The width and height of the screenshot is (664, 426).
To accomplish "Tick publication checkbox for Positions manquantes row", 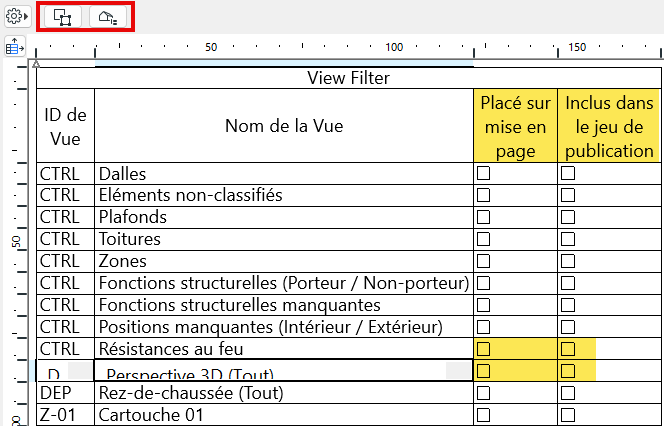I will pyautogui.click(x=568, y=327).
